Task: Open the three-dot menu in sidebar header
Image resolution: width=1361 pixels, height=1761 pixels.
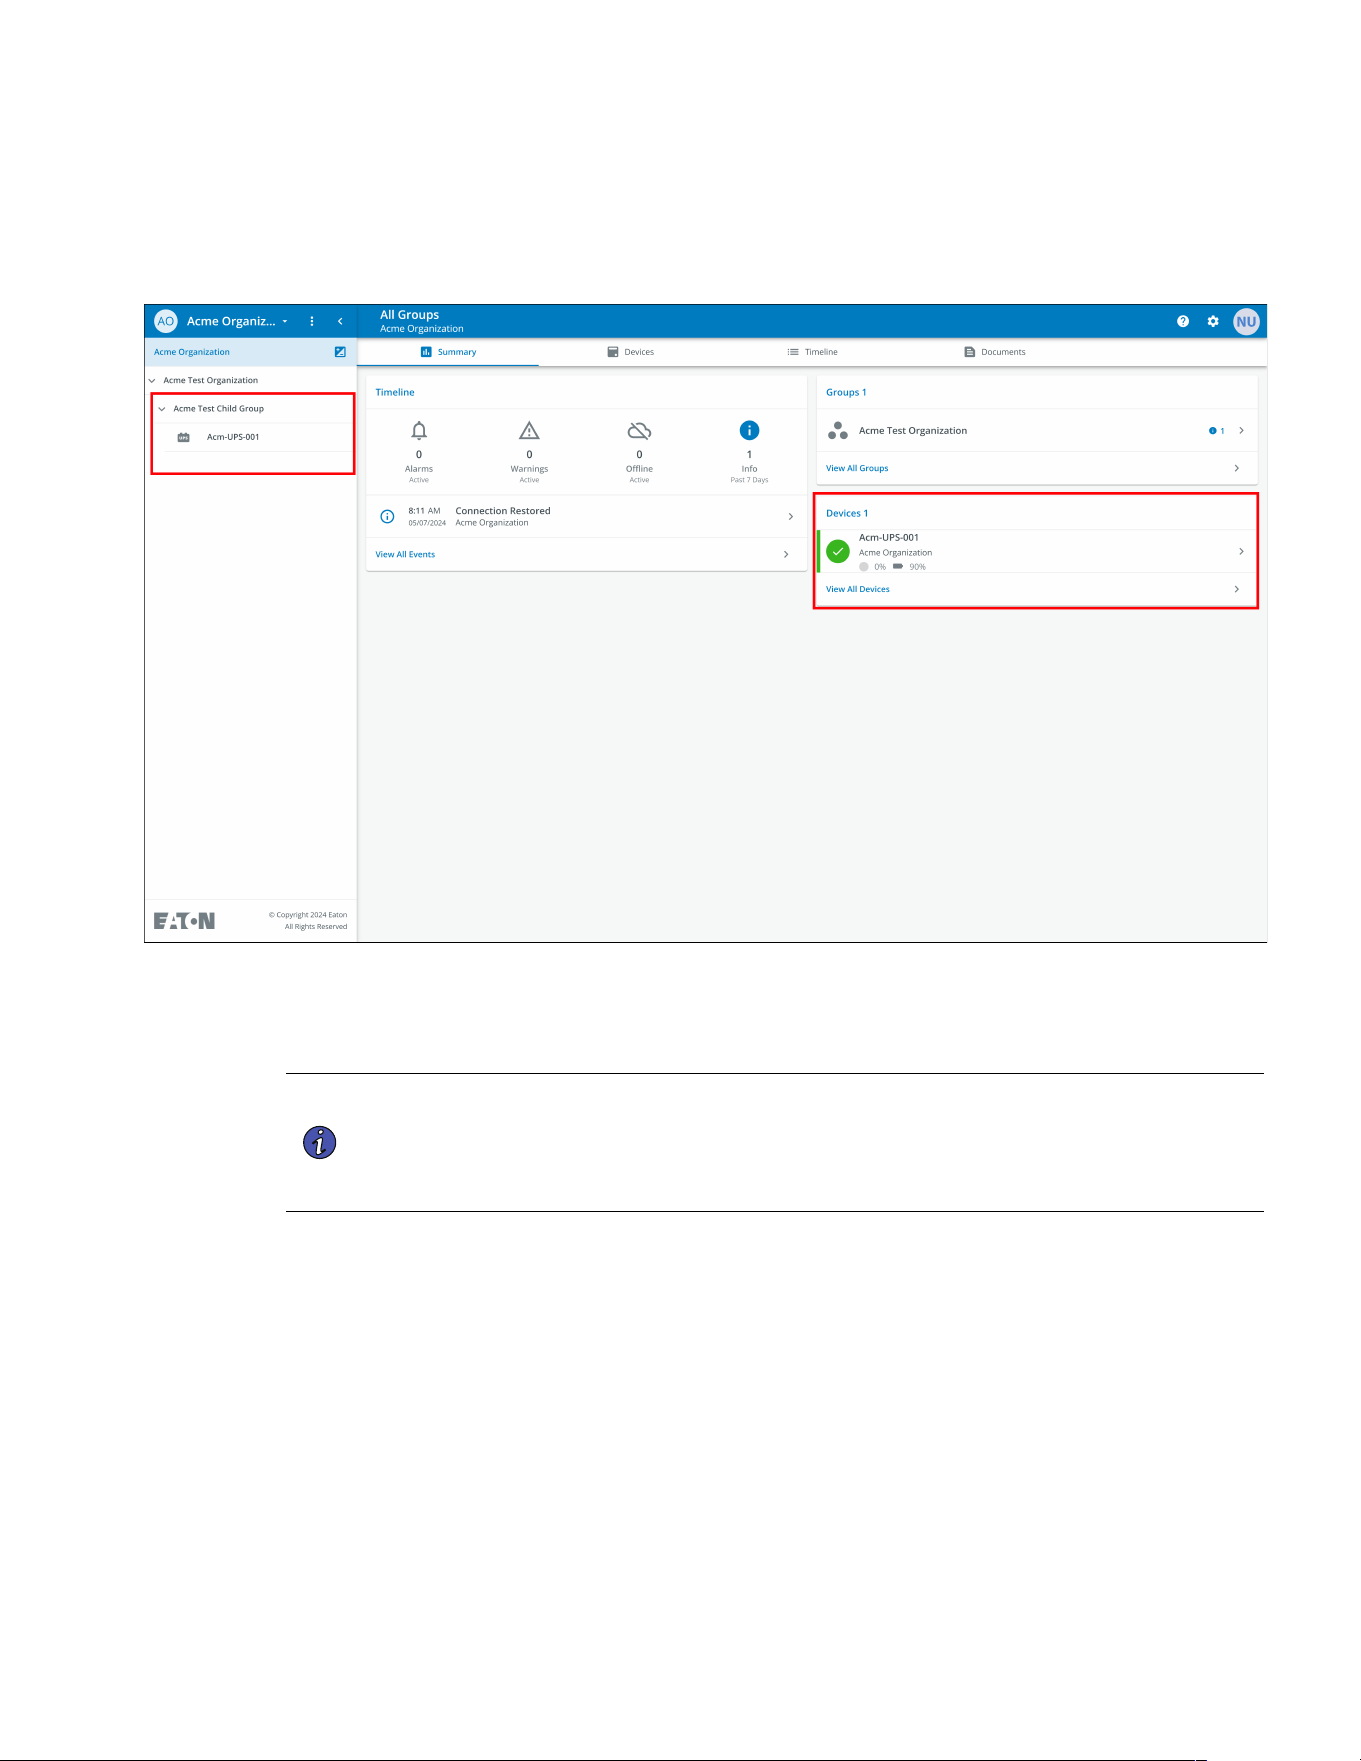Action: coord(312,321)
